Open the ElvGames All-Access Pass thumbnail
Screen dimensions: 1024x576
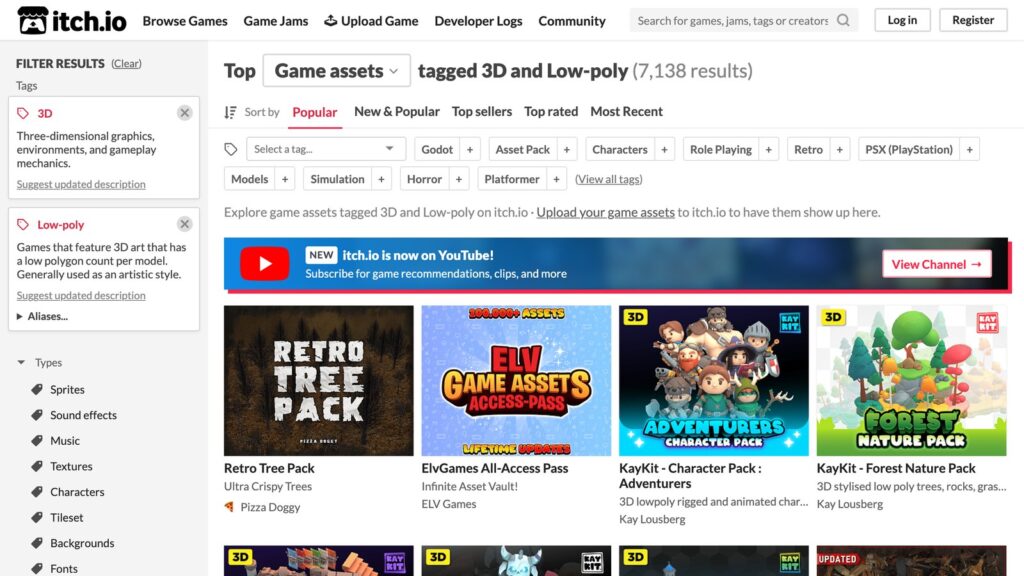click(x=516, y=381)
